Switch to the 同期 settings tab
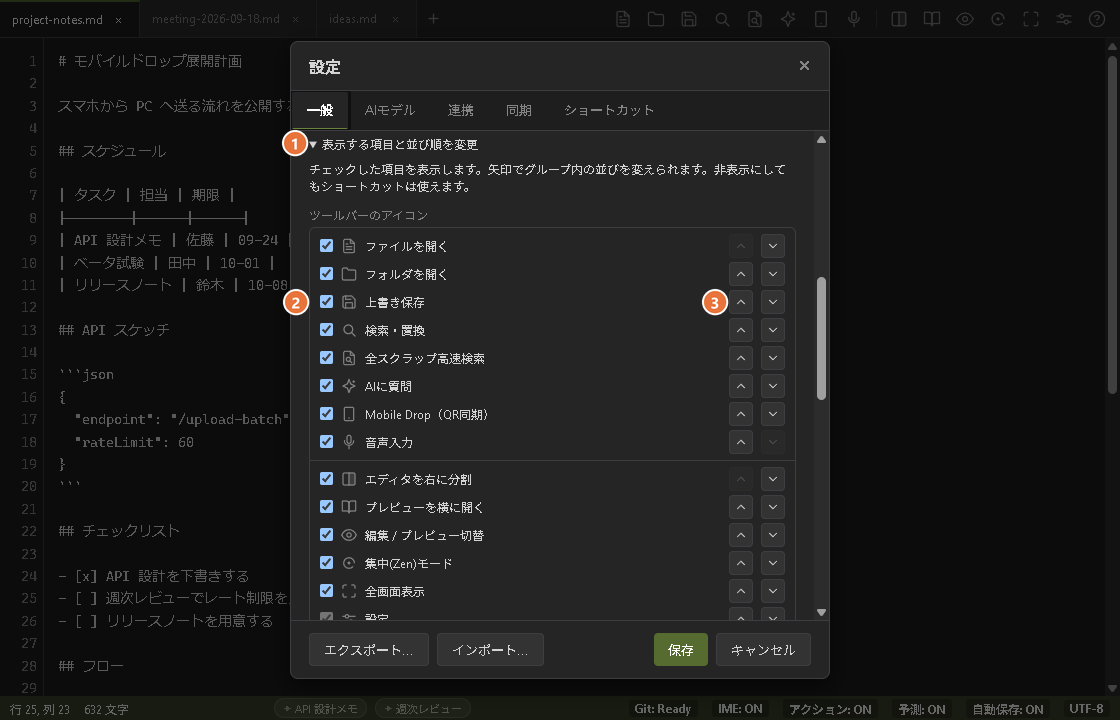 point(519,110)
